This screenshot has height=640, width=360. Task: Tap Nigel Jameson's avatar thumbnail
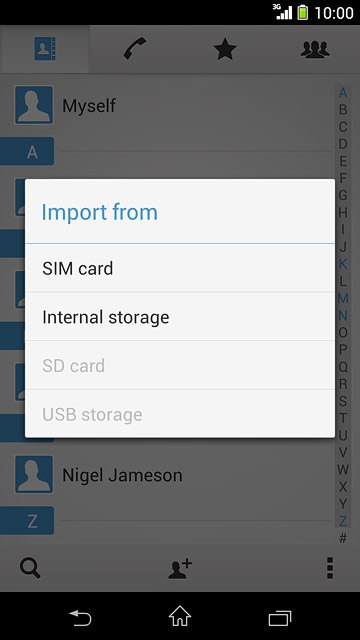[34, 475]
